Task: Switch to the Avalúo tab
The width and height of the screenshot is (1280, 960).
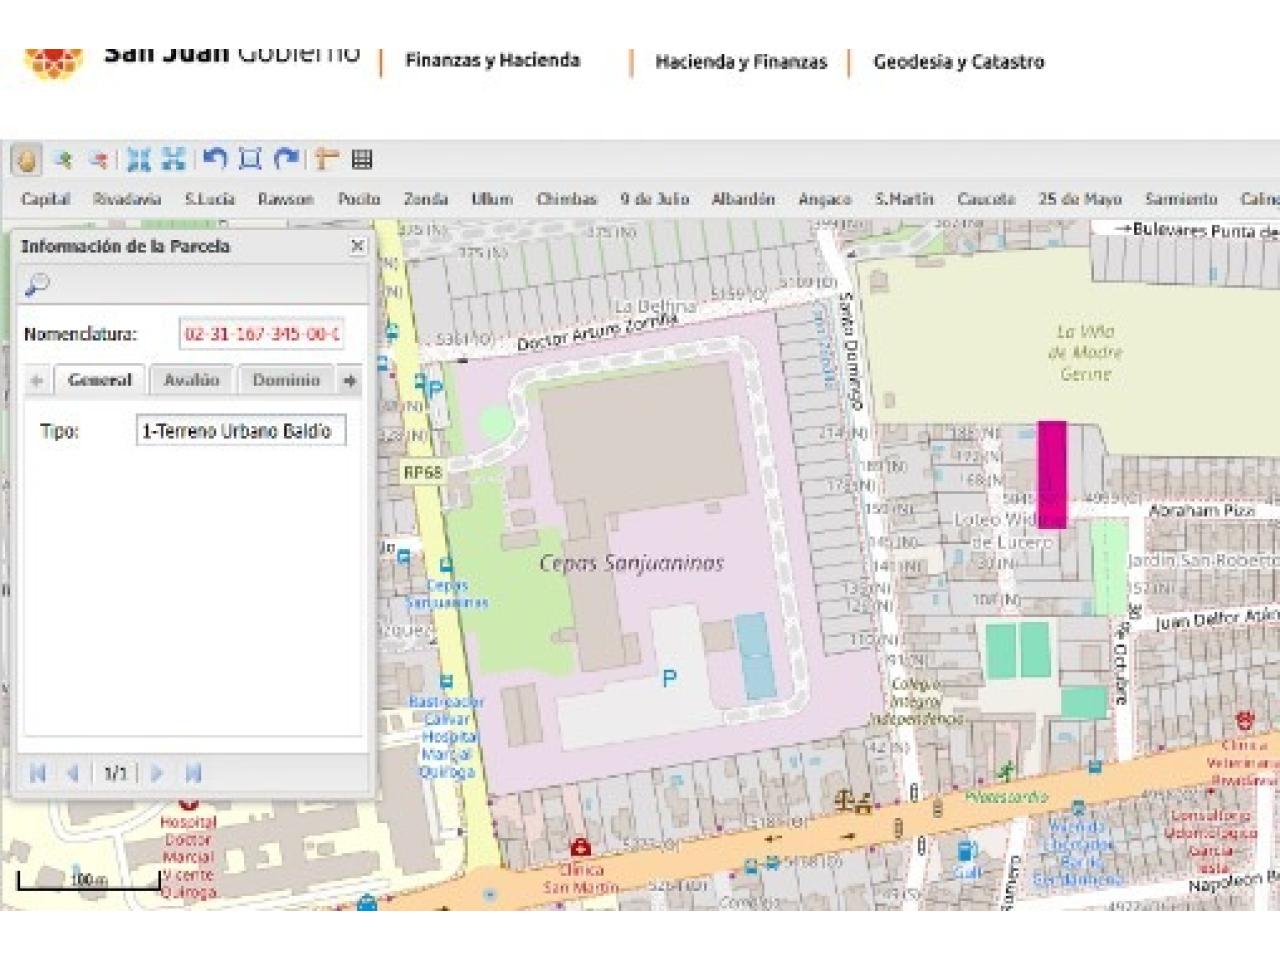Action: [x=191, y=380]
